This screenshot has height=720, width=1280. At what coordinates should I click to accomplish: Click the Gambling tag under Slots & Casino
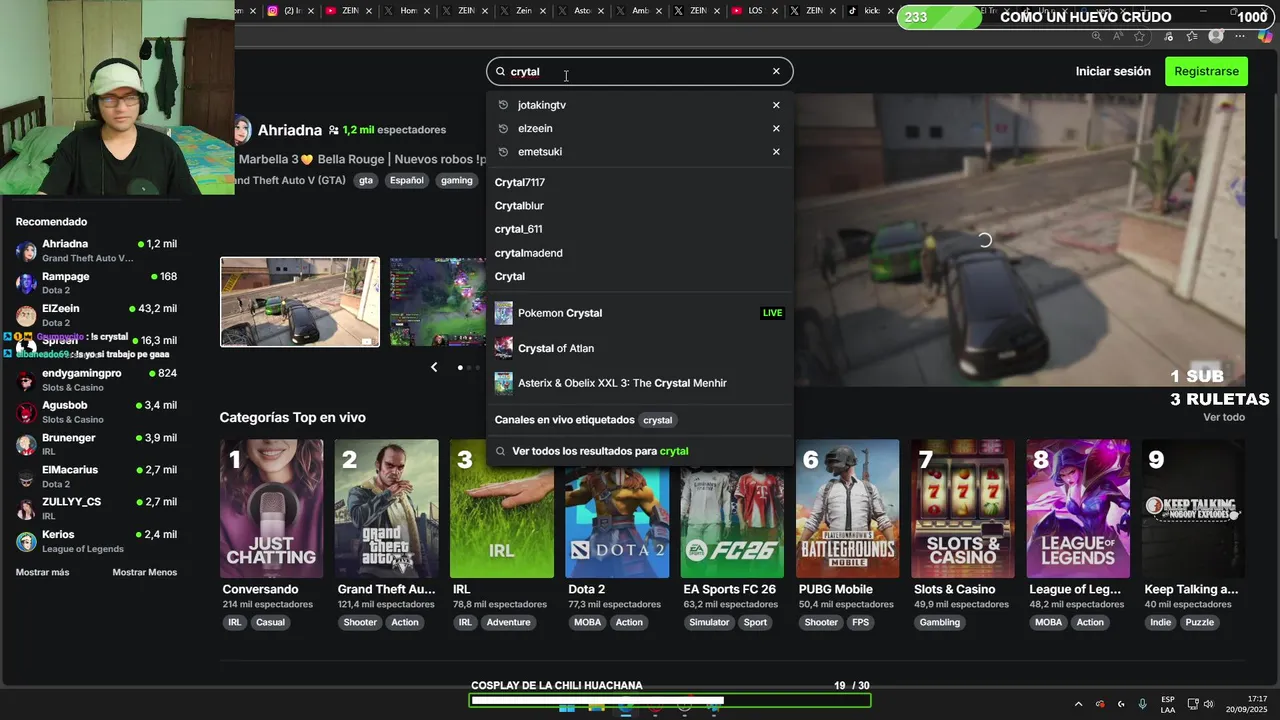point(940,622)
